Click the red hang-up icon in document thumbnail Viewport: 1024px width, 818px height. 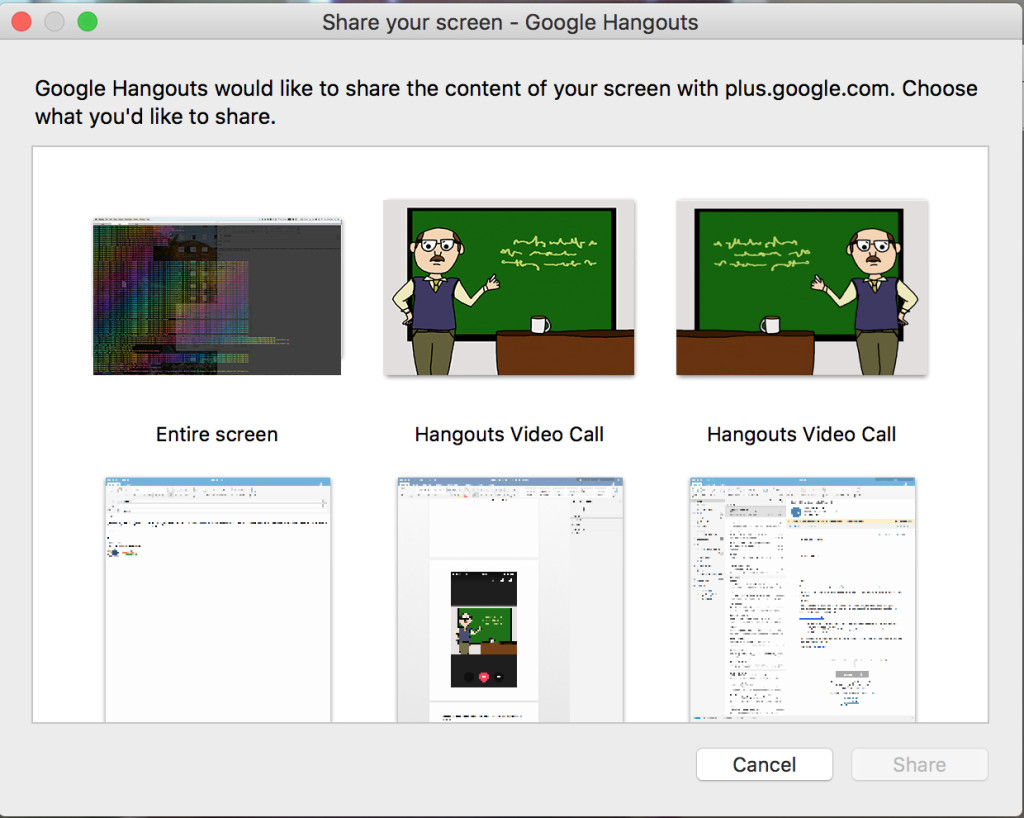pyautogui.click(x=484, y=677)
